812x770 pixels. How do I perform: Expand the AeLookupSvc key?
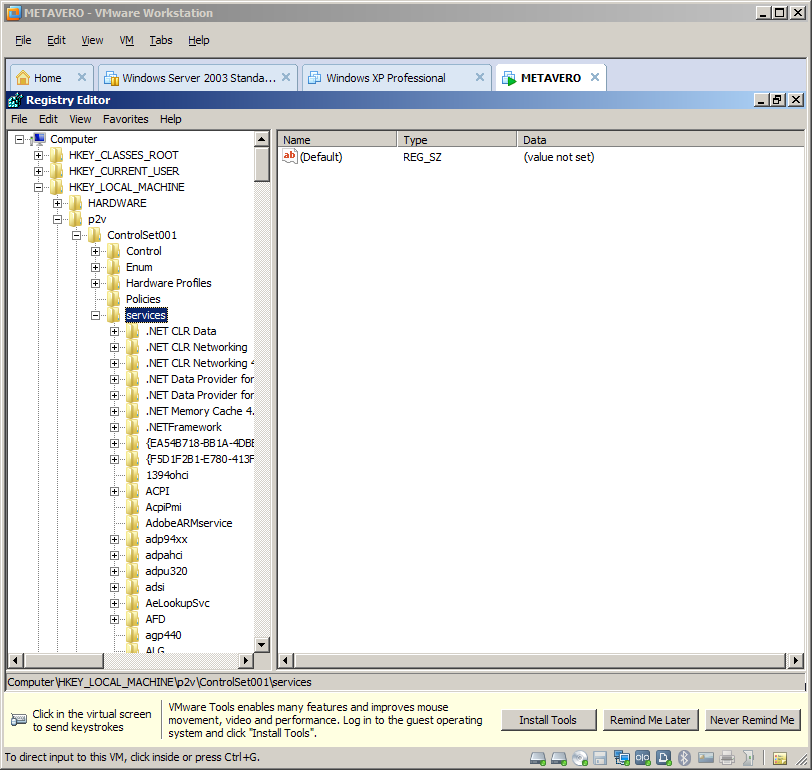point(114,604)
